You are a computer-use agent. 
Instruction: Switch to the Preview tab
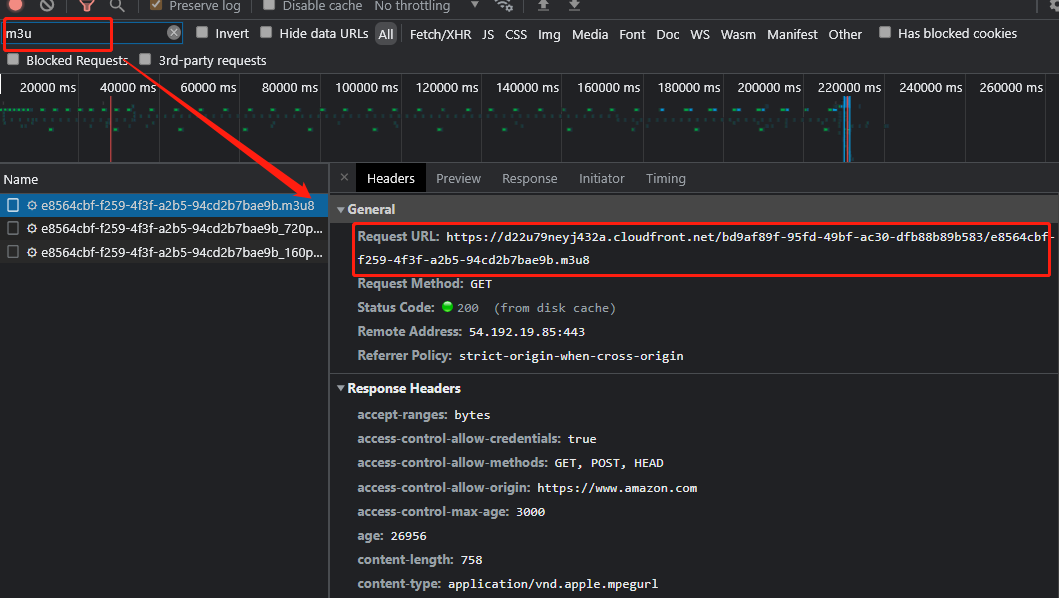(459, 178)
